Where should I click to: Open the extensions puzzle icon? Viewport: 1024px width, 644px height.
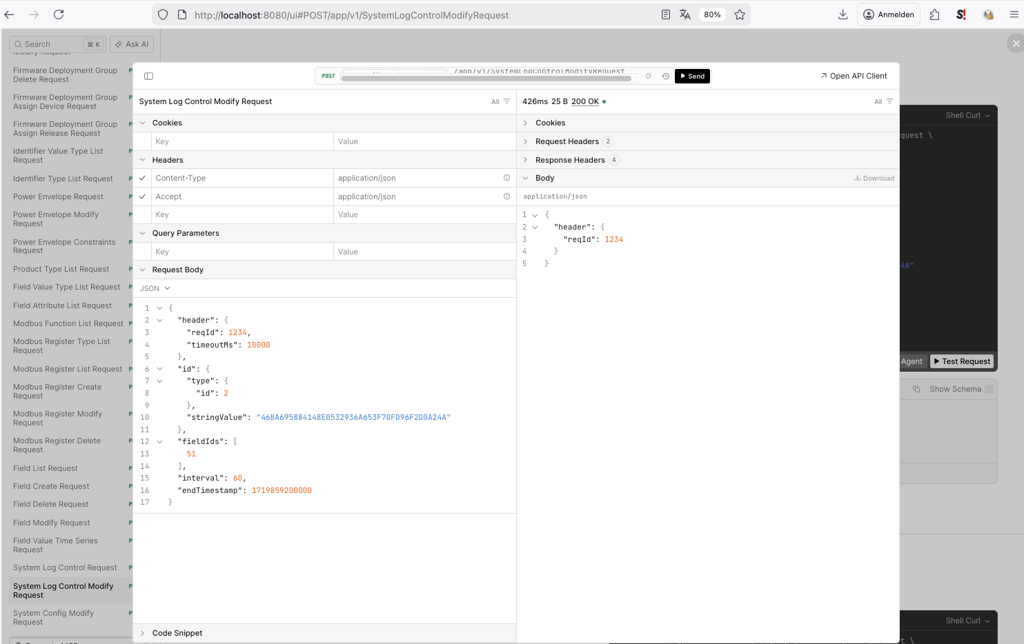pos(935,14)
